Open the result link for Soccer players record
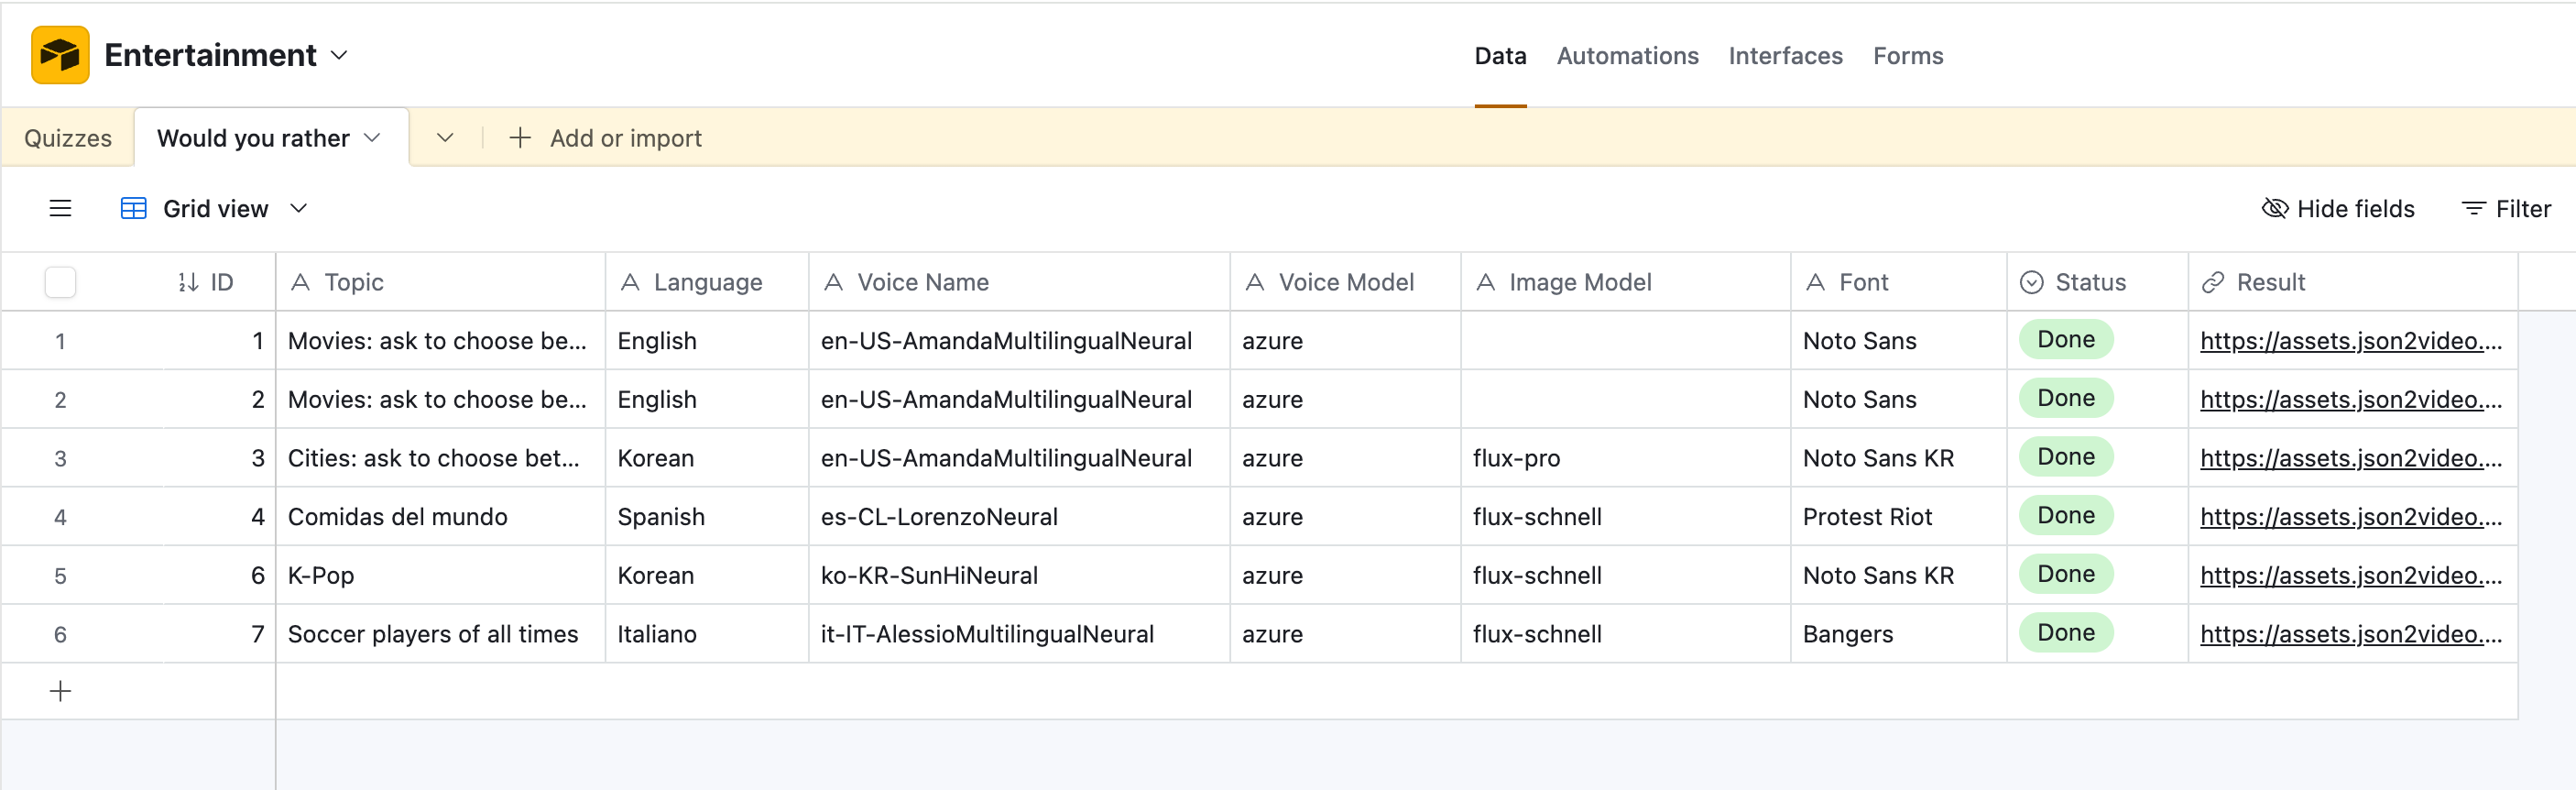The height and width of the screenshot is (790, 2576). point(2351,634)
